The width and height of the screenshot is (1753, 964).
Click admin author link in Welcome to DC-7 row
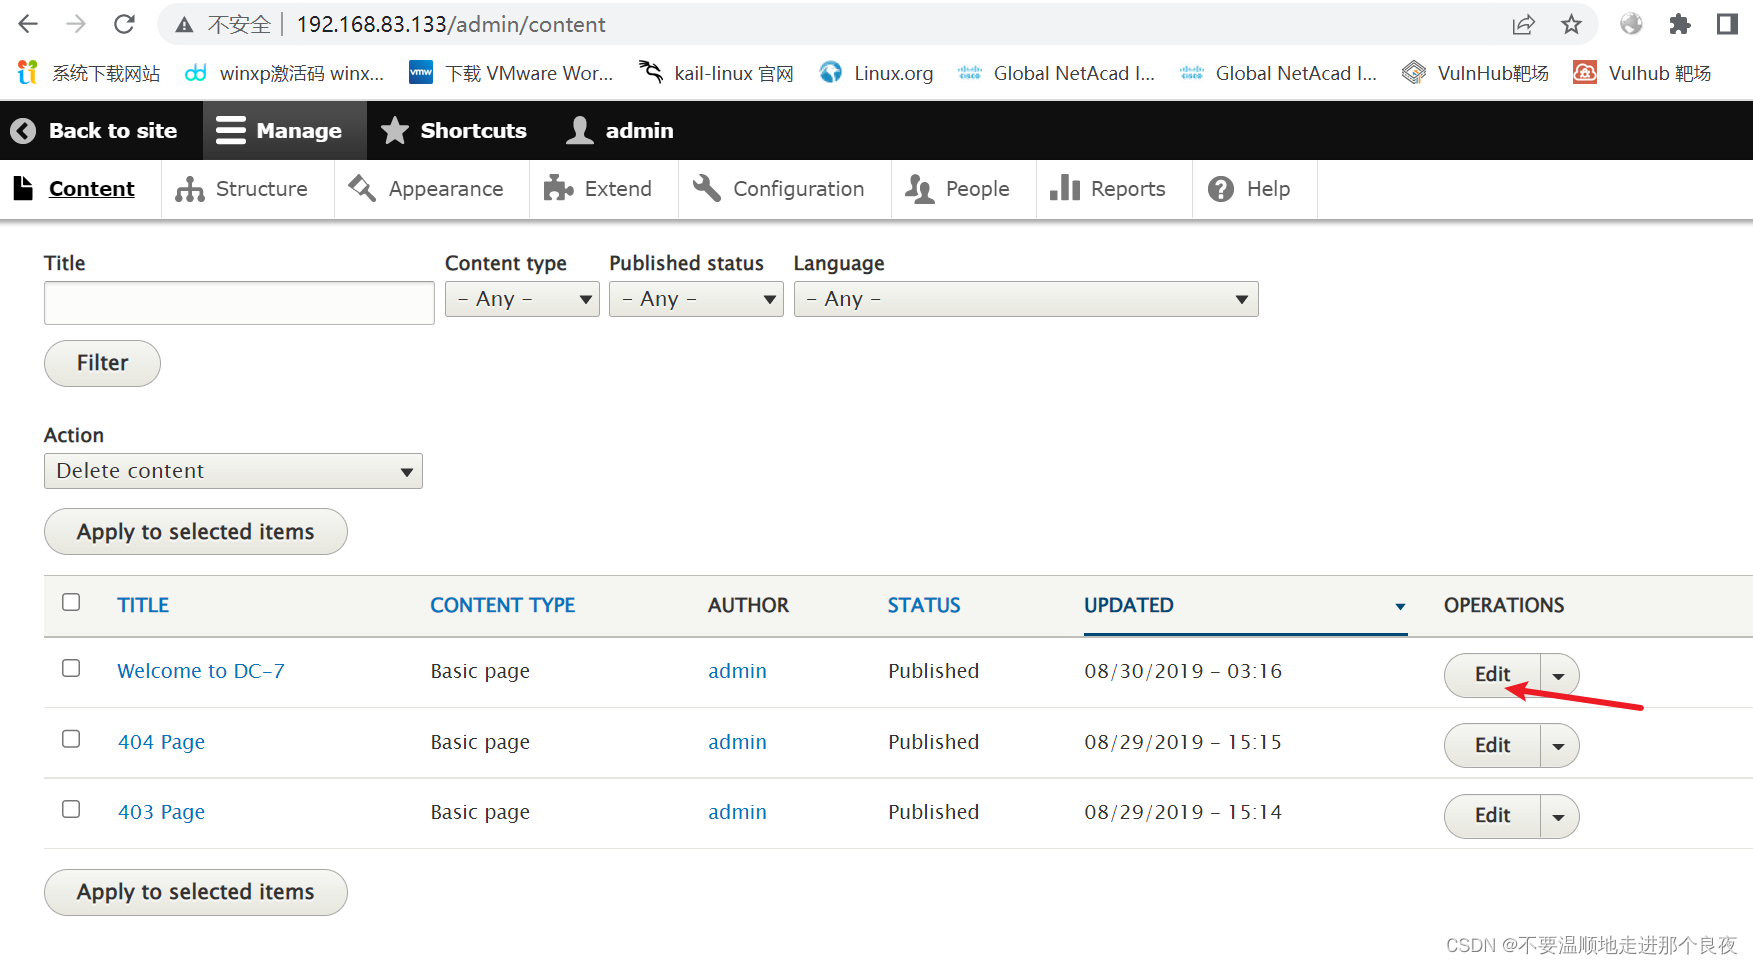[x=737, y=671]
